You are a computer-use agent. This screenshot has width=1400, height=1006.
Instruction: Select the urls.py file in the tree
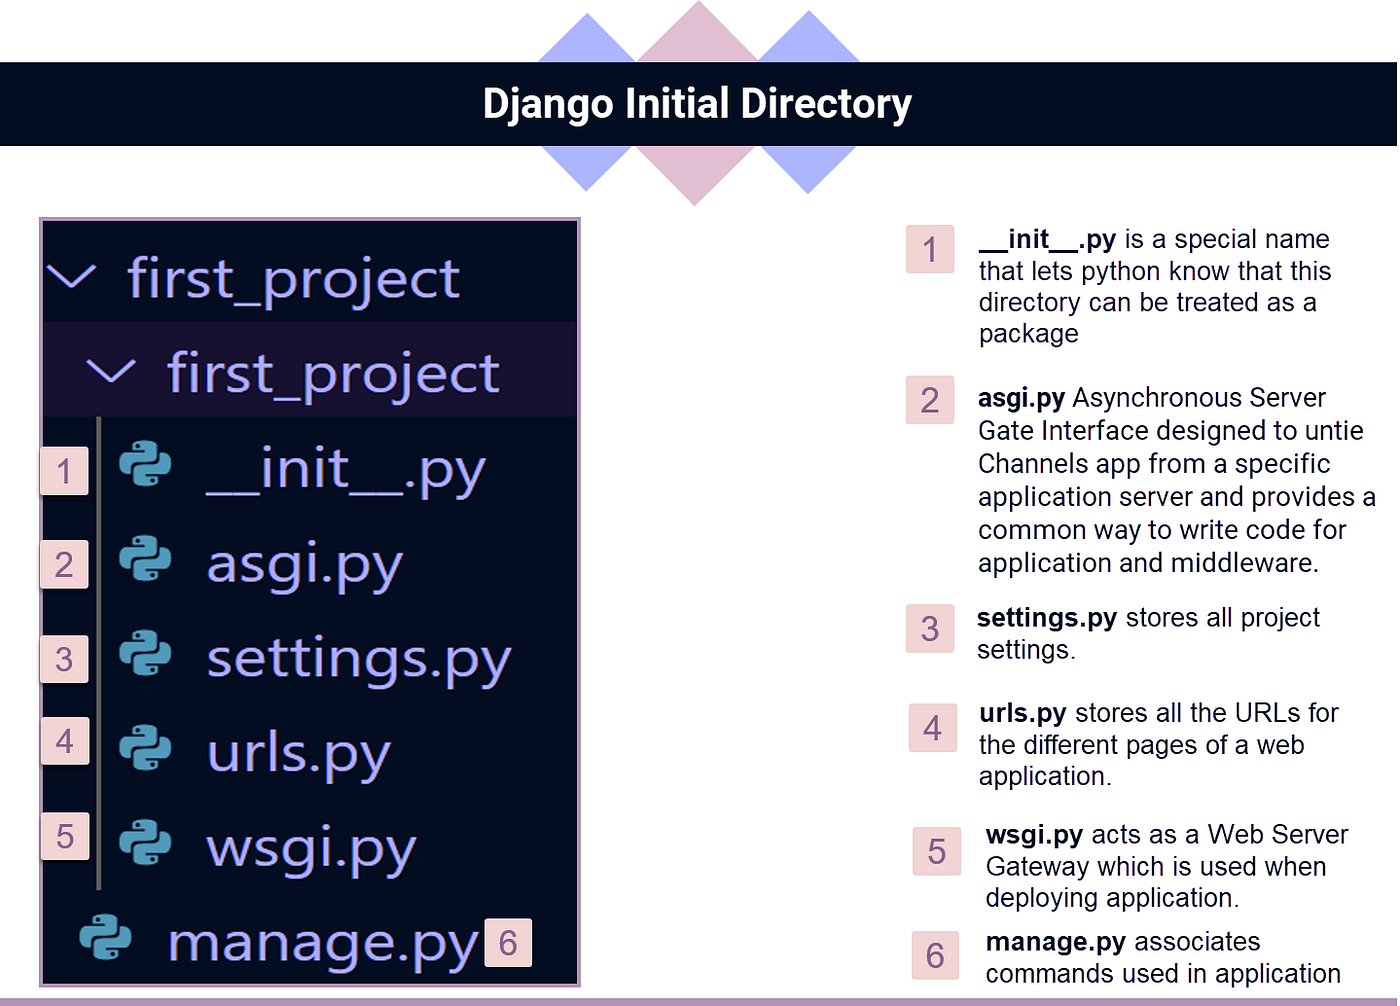click(x=296, y=753)
